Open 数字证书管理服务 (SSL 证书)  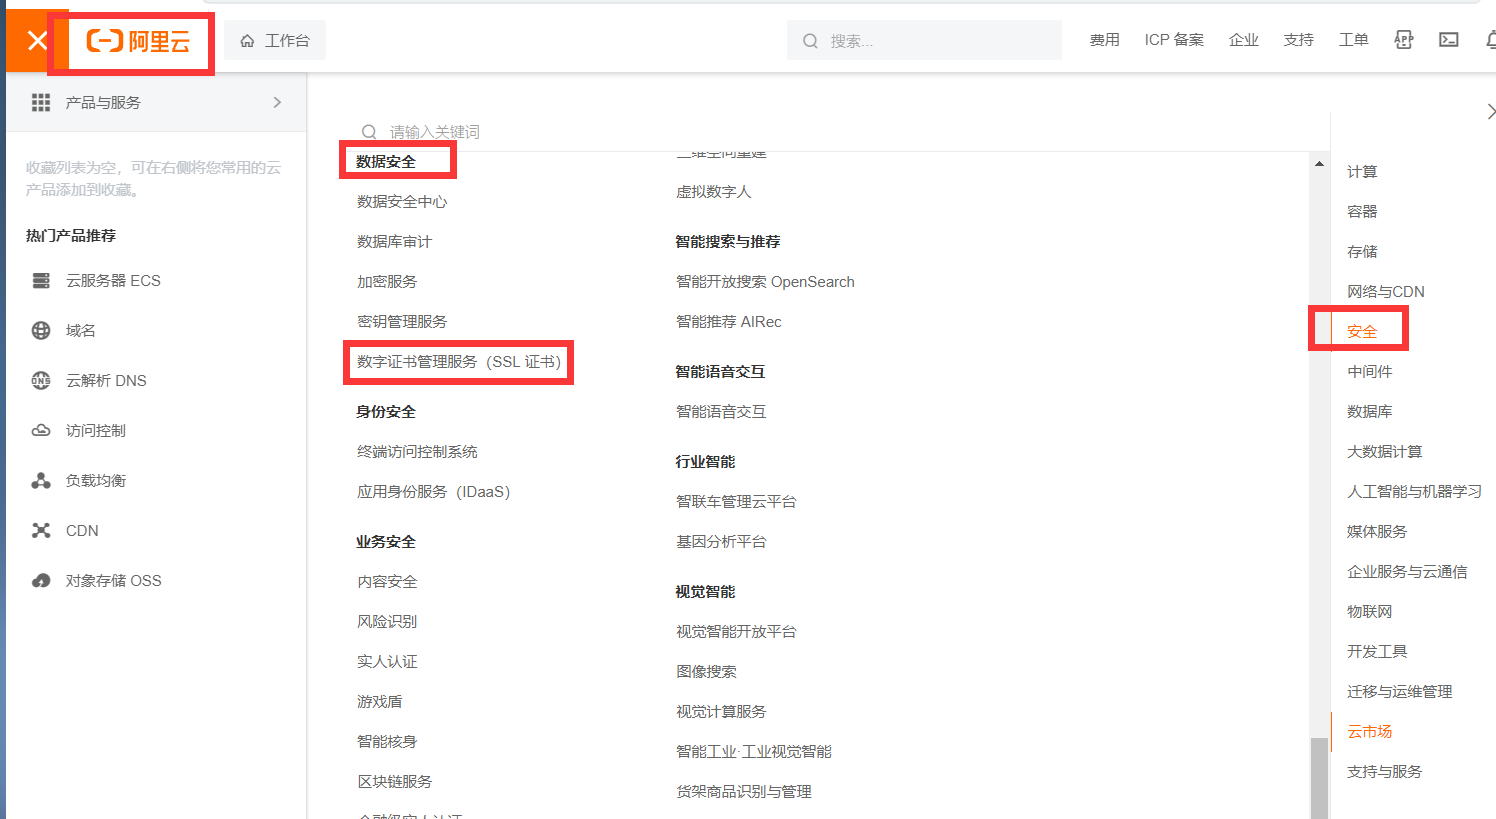pos(459,362)
